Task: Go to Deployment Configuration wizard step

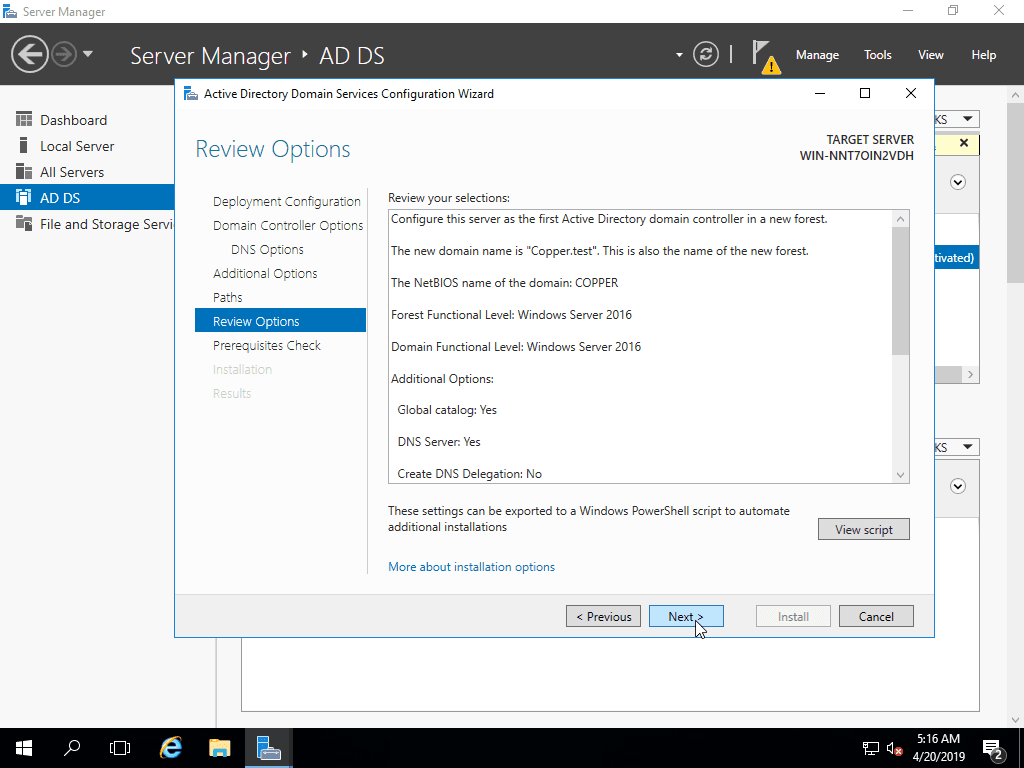Action: 286,202
